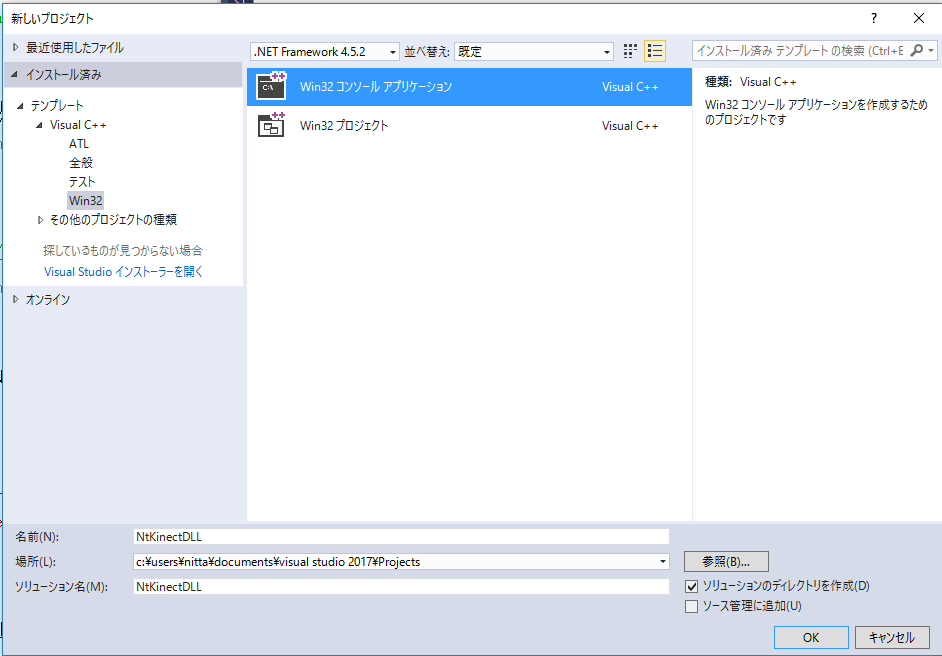Expand その他のプロジェクトの種類 node
Screen dimensions: 942x656
41,220
